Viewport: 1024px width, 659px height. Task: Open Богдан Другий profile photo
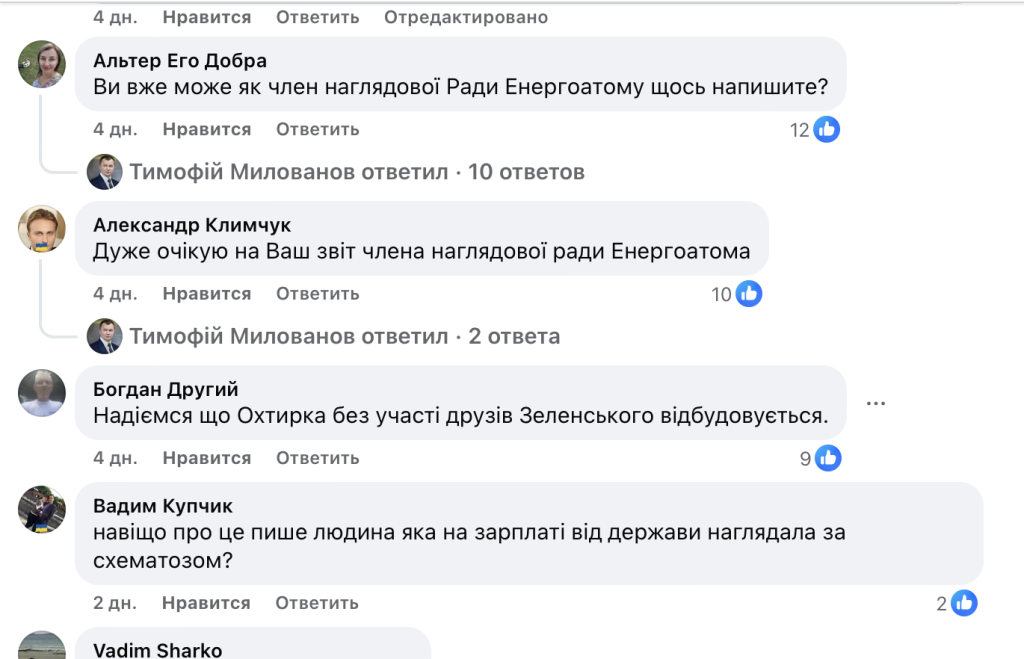pos(41,391)
